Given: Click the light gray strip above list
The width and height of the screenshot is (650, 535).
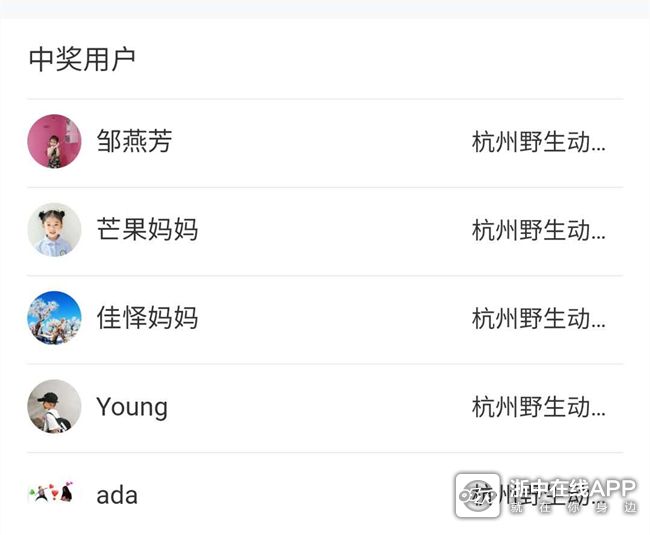Looking at the screenshot, I should [x=325, y=9].
